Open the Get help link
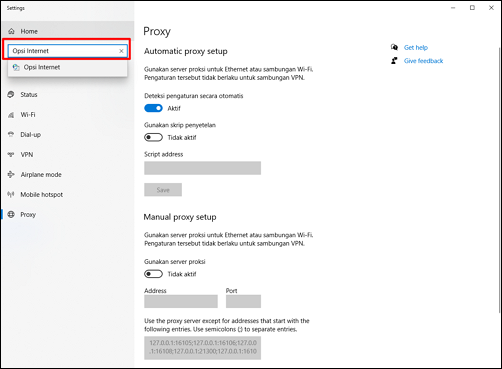 [416, 48]
